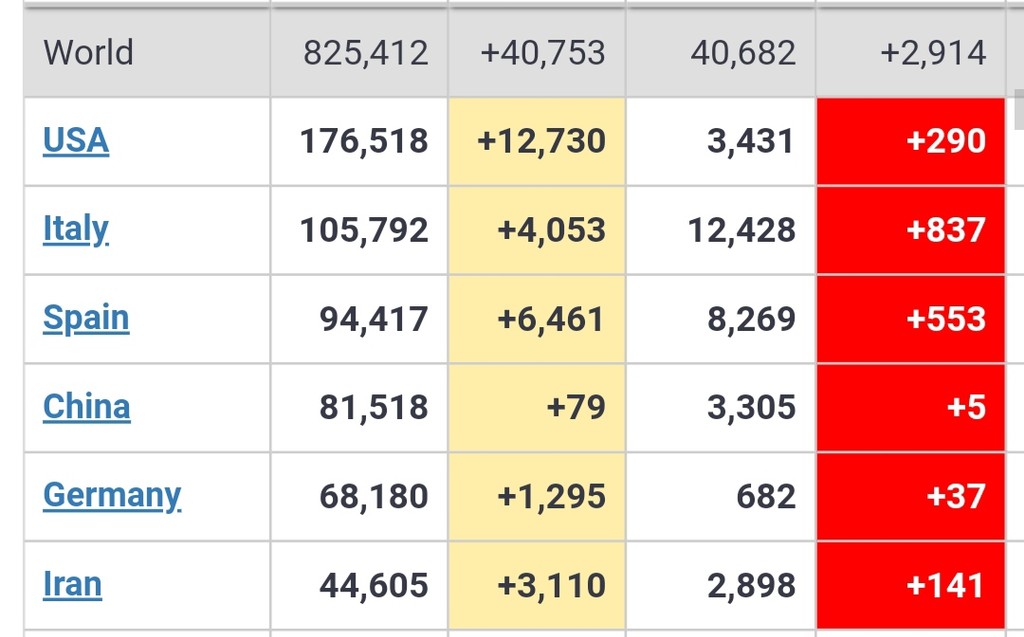Open the Iran country link

(72, 585)
